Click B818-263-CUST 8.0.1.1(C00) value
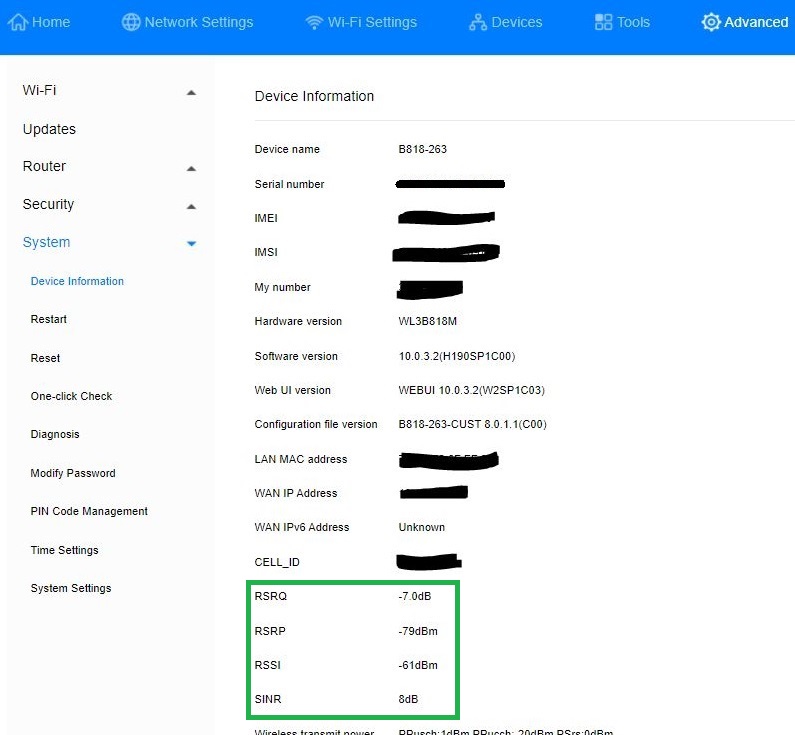Screen dimensions: 795x735 pos(473,424)
